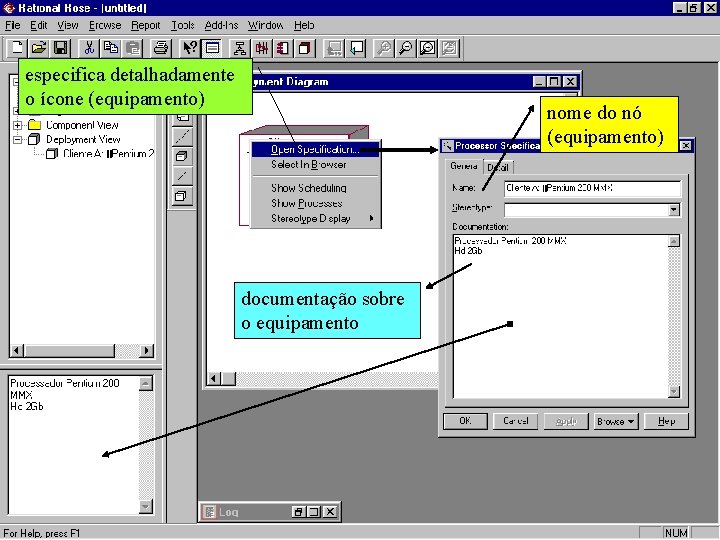Screen dimensions: 720x540
Task: Open the Window menu
Action: [x=265, y=25]
